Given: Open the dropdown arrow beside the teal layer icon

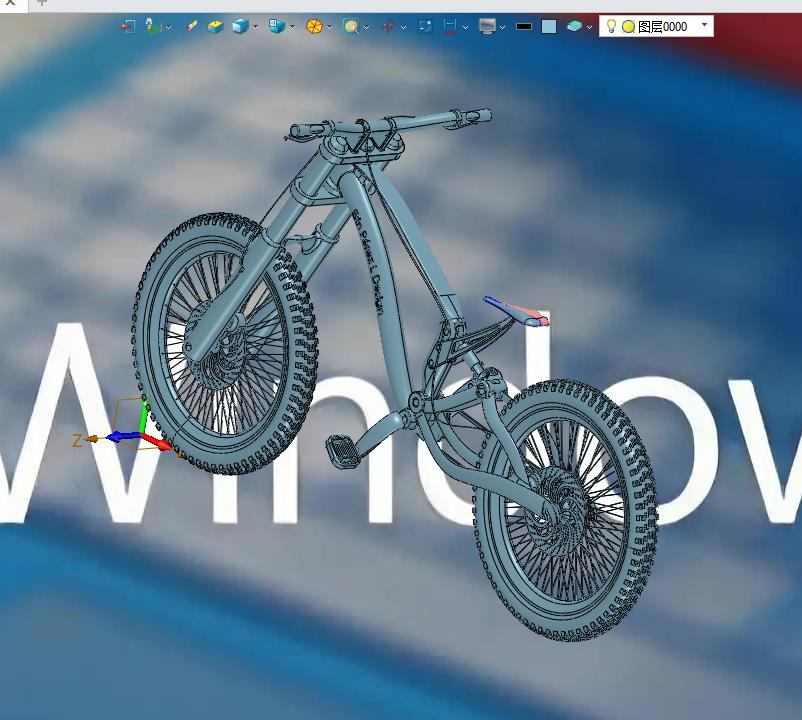Looking at the screenshot, I should [590, 27].
